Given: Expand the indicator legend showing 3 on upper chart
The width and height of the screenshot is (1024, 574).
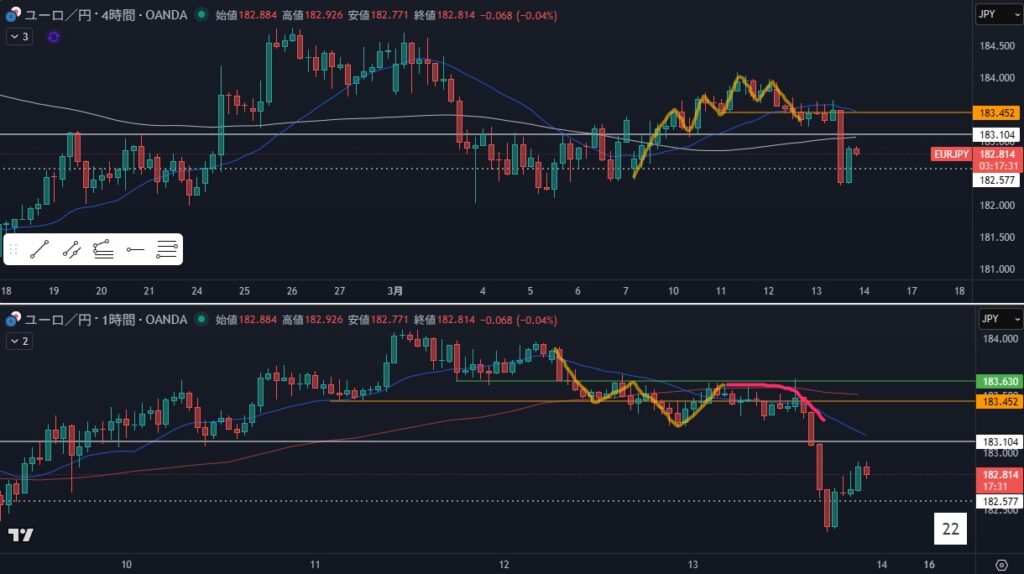Looking at the screenshot, I should pyautogui.click(x=19, y=37).
